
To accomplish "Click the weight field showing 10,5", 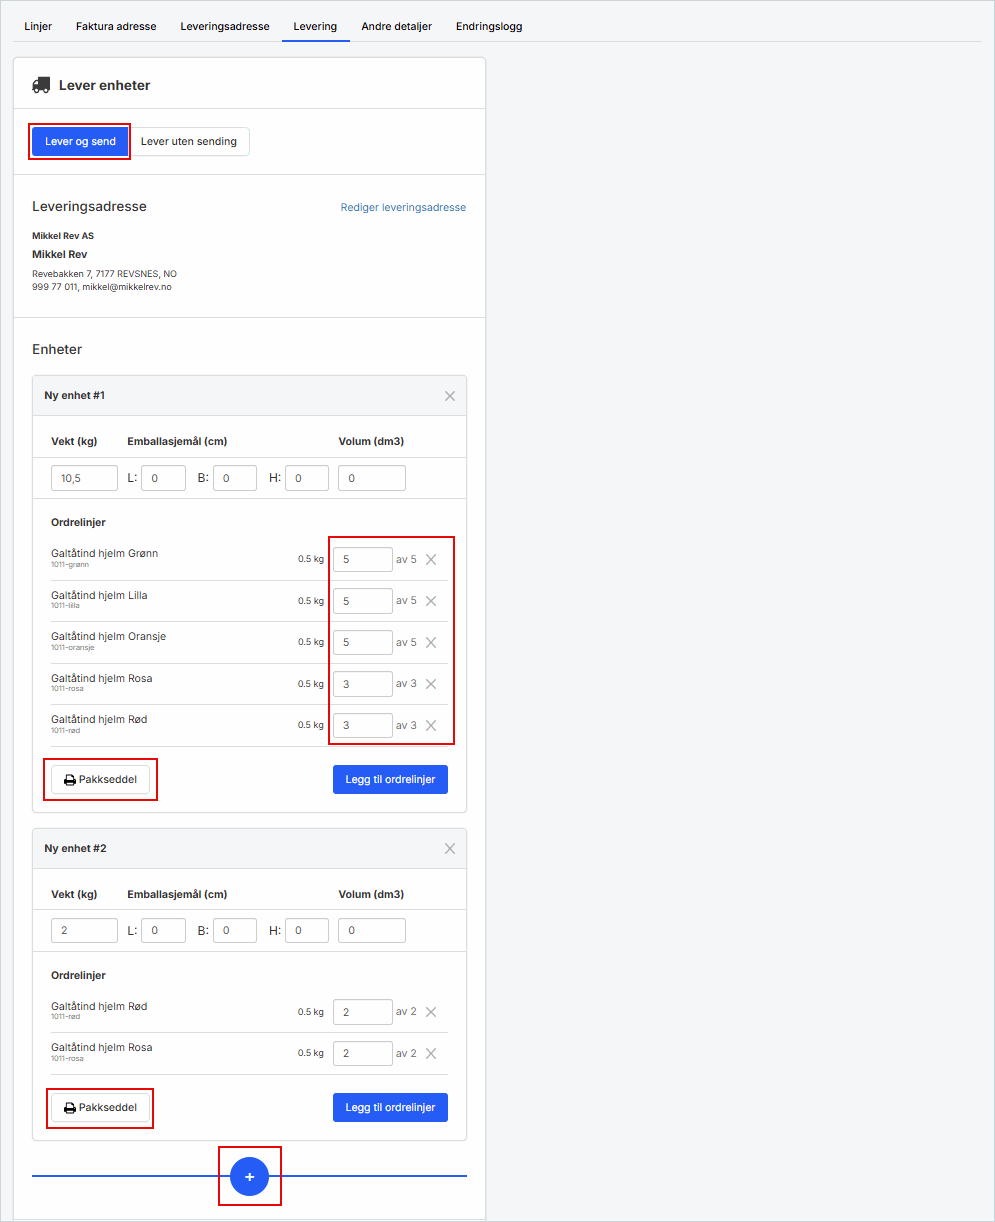I will [x=84, y=479].
